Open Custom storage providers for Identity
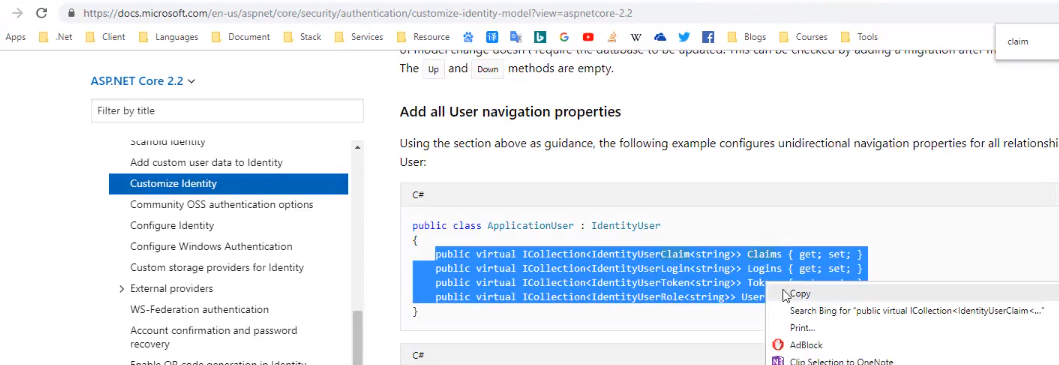1059x365 pixels. click(x=217, y=267)
